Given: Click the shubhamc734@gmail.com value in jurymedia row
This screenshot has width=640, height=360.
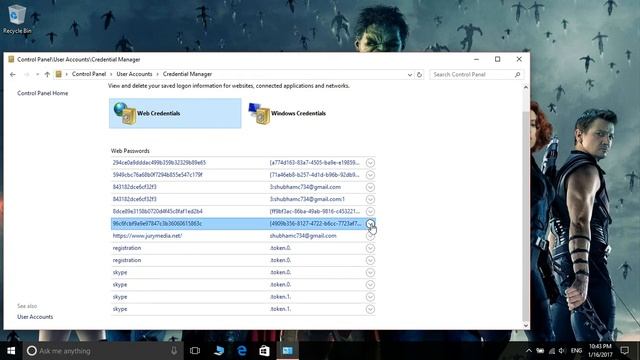Looking at the screenshot, I should click(x=303, y=236).
